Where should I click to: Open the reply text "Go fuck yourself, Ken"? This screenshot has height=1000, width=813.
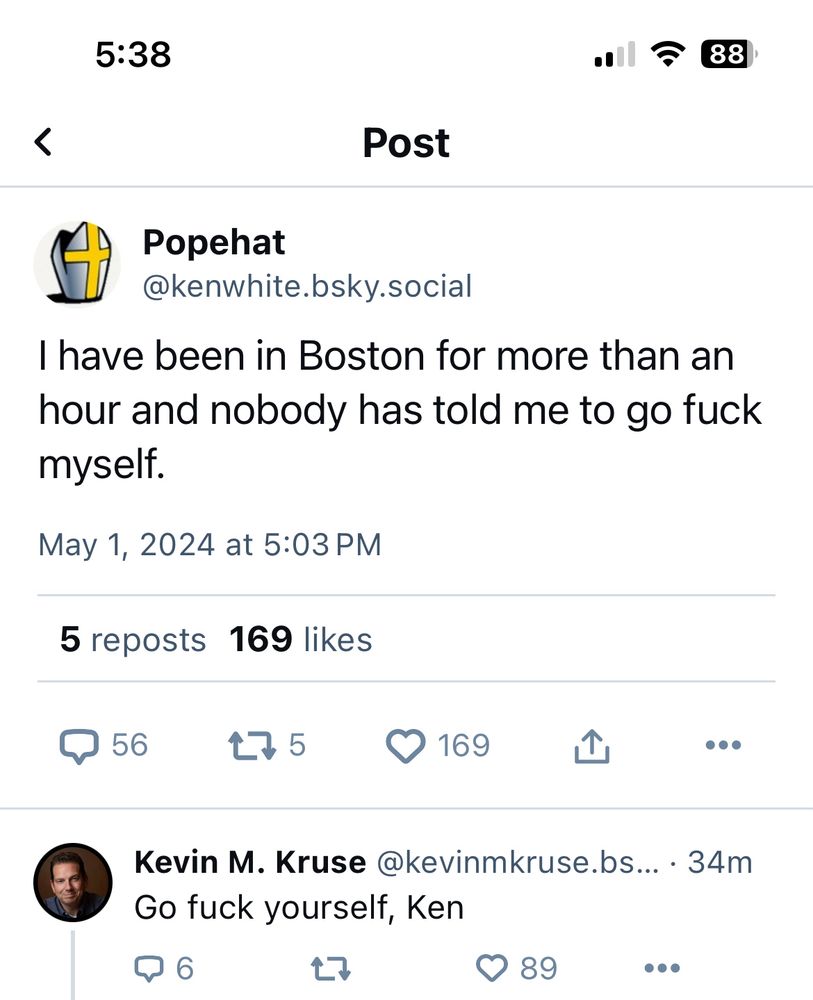299,907
